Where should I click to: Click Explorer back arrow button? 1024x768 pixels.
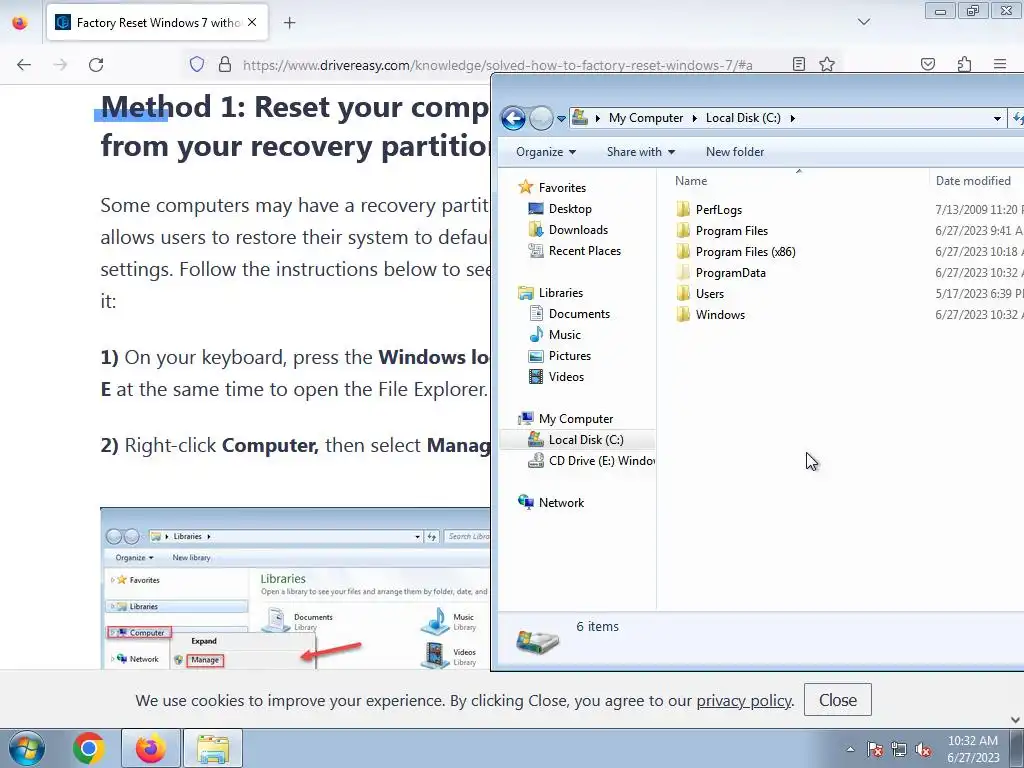click(x=513, y=118)
